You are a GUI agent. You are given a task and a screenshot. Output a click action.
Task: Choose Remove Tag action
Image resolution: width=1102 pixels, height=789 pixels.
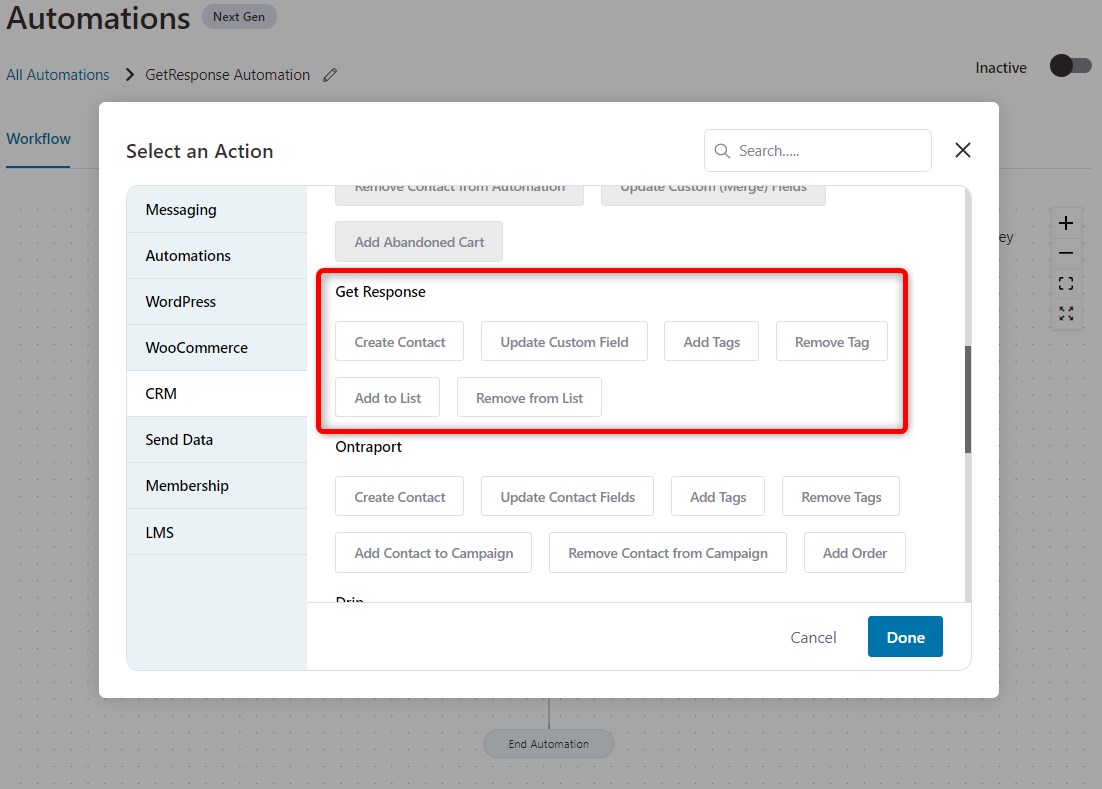[831, 341]
